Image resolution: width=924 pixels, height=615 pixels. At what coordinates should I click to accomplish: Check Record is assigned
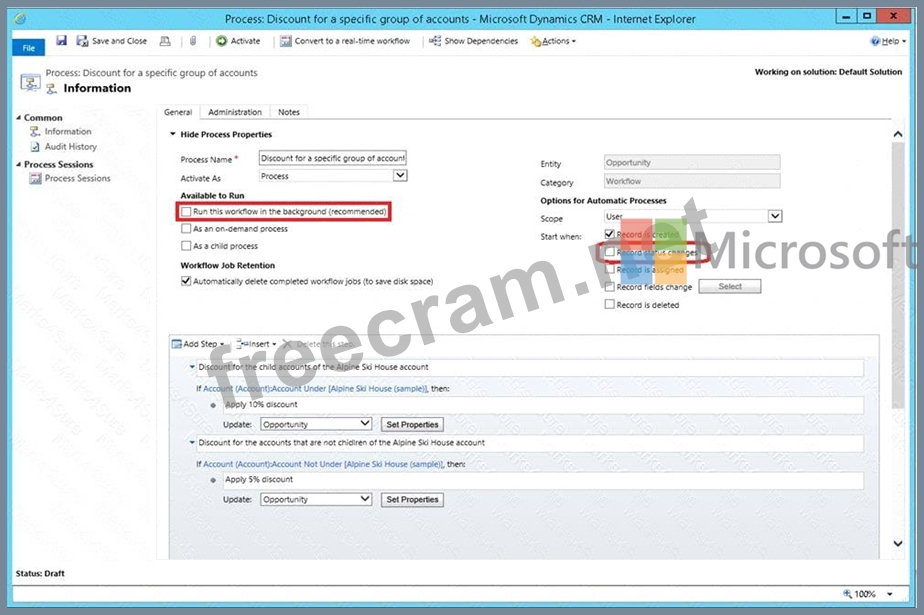point(610,269)
